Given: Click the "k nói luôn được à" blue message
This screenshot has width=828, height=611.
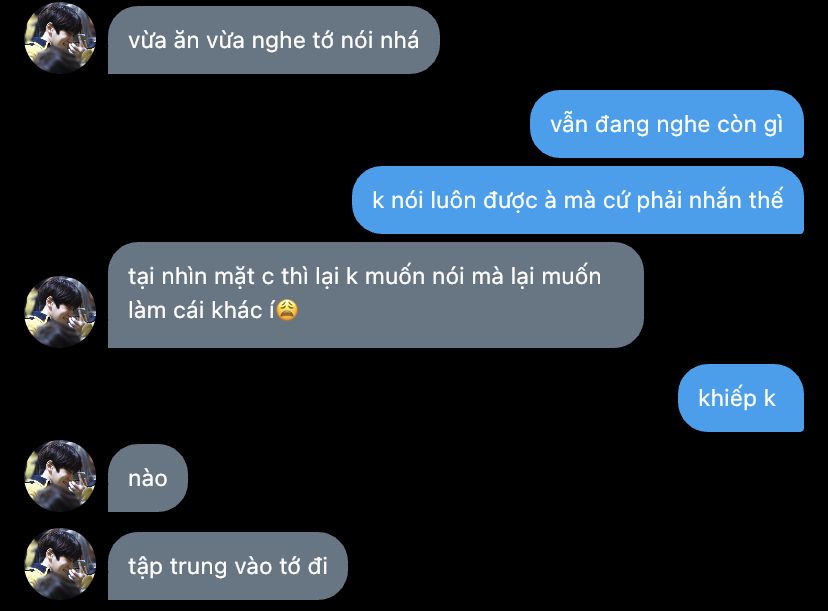Looking at the screenshot, I should (578, 200).
